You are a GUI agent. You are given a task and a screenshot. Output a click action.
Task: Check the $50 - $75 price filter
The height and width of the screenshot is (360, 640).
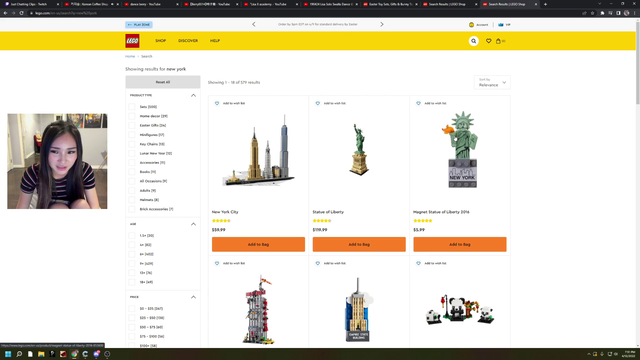click(x=132, y=327)
